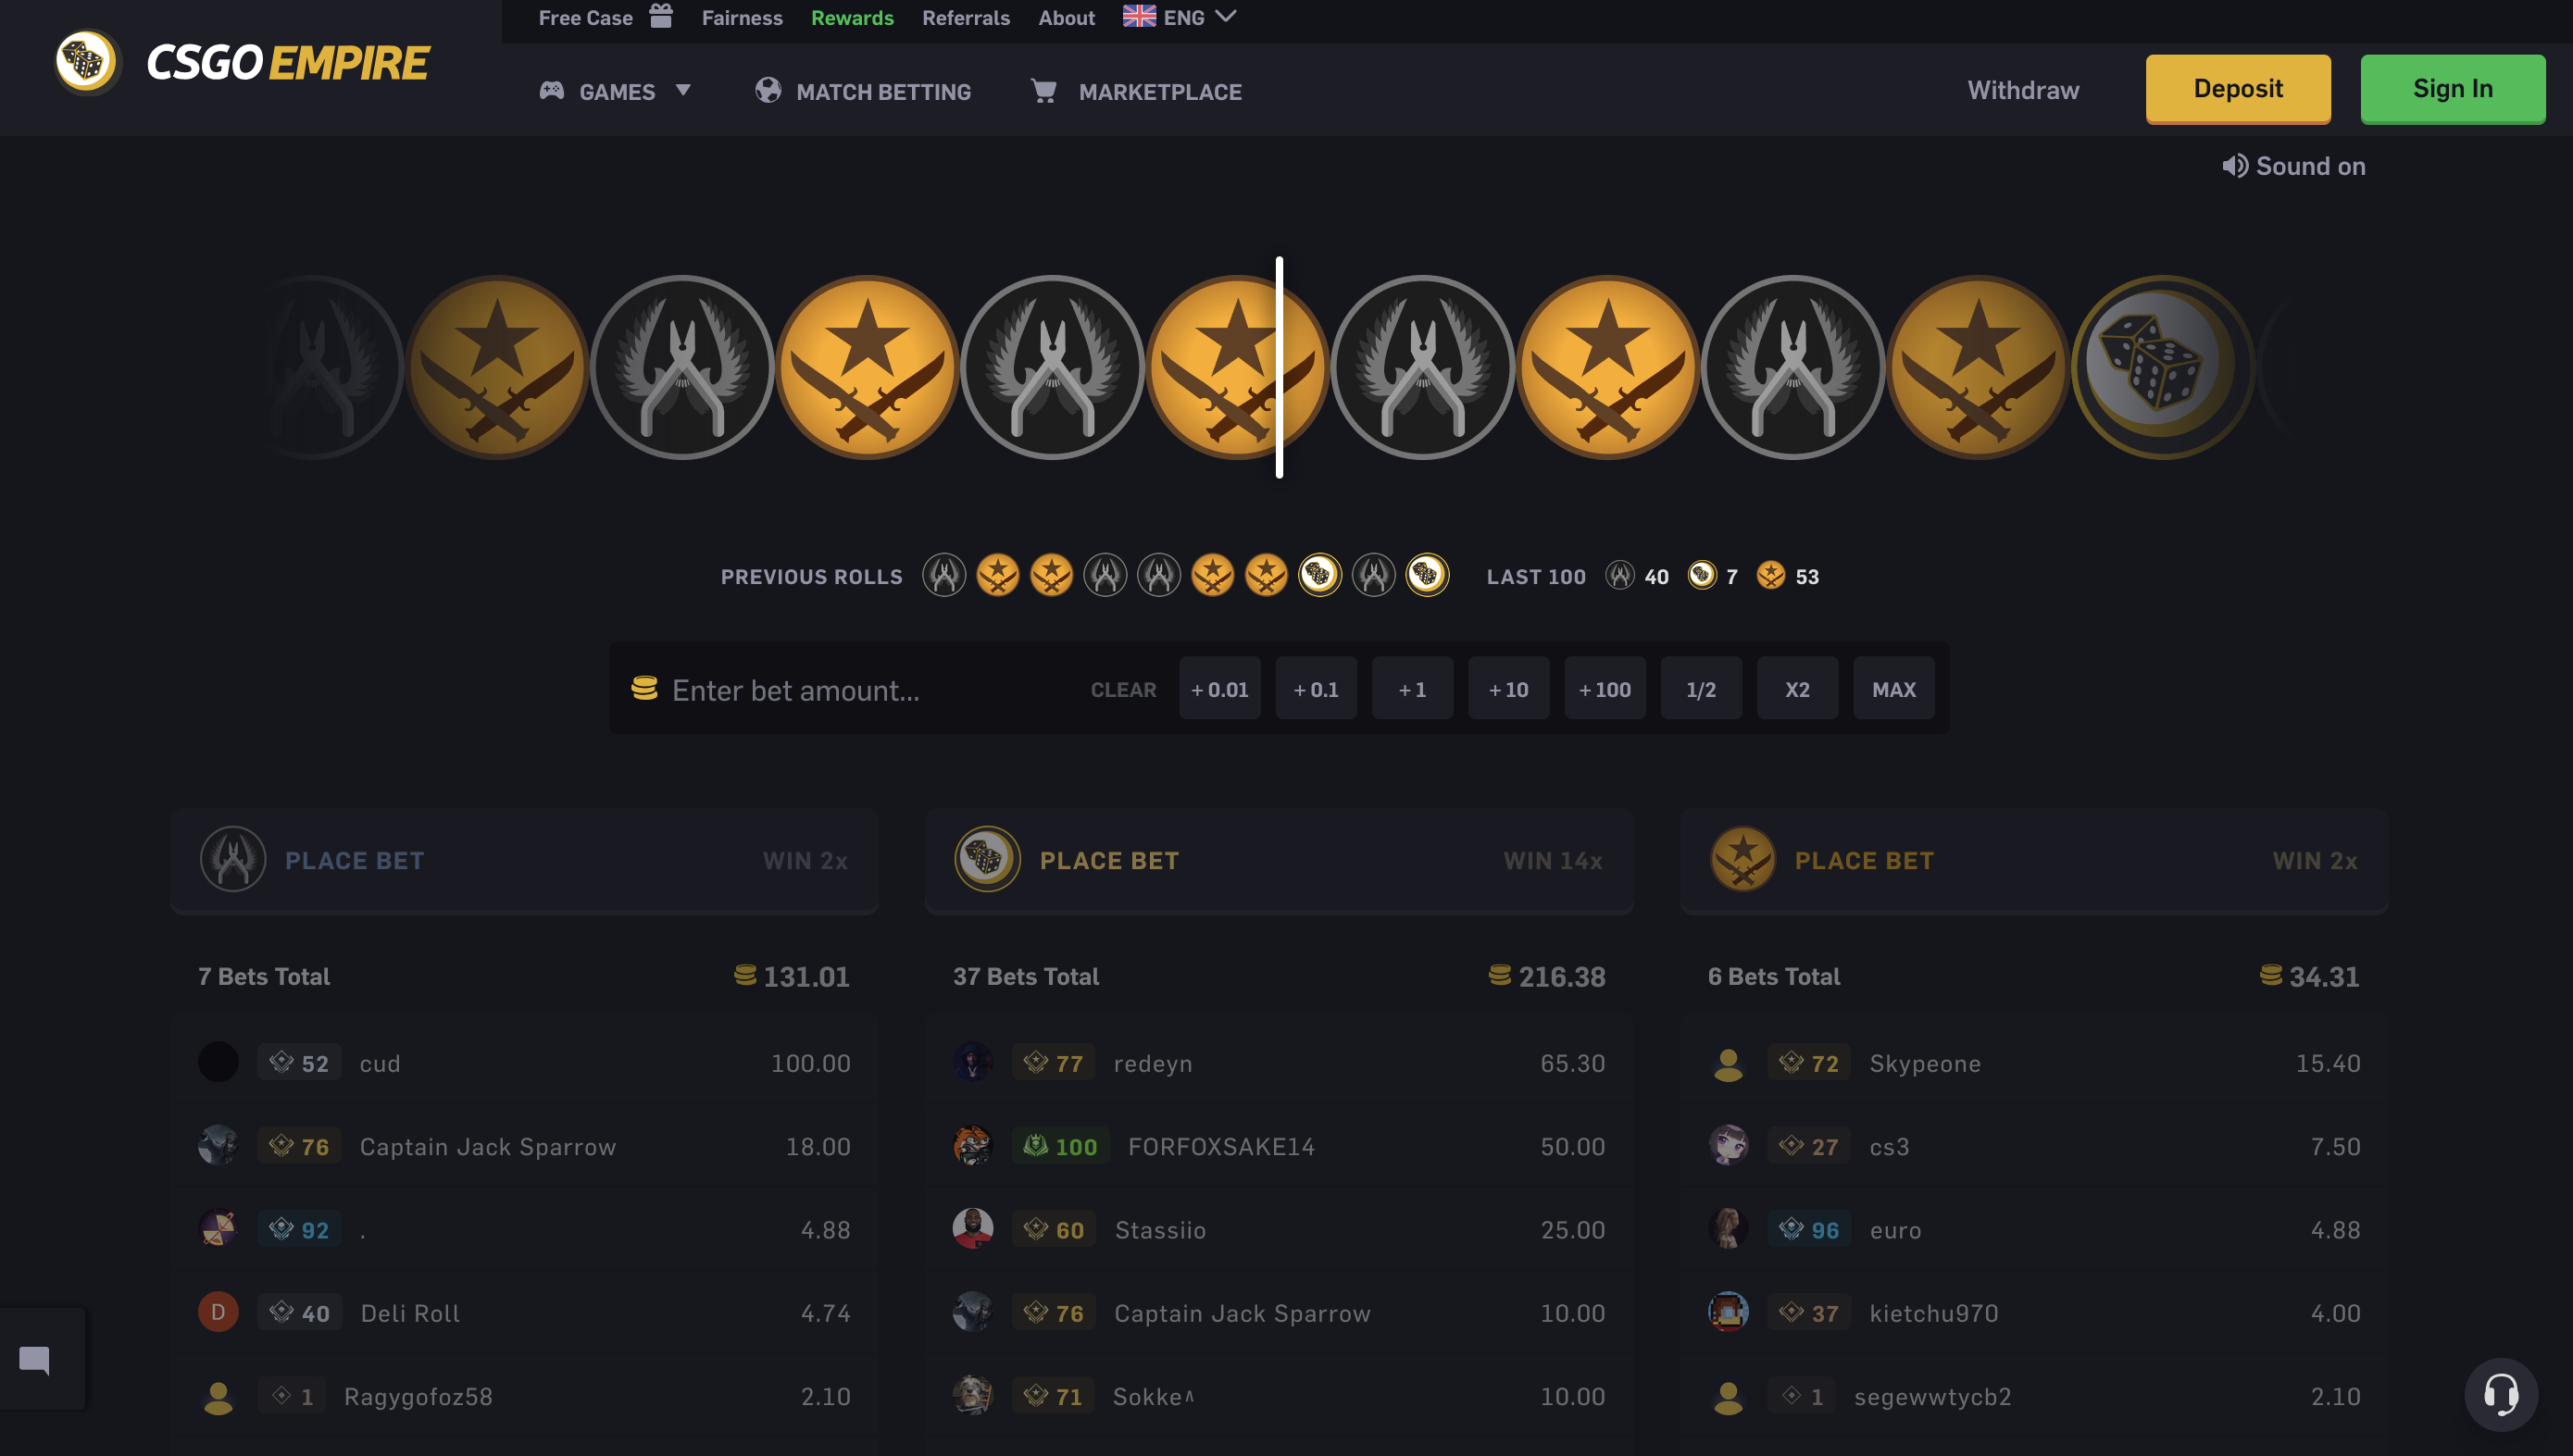This screenshot has height=1456, width=2573.
Task: Click Skypeone's default avatar
Action: coord(1728,1062)
